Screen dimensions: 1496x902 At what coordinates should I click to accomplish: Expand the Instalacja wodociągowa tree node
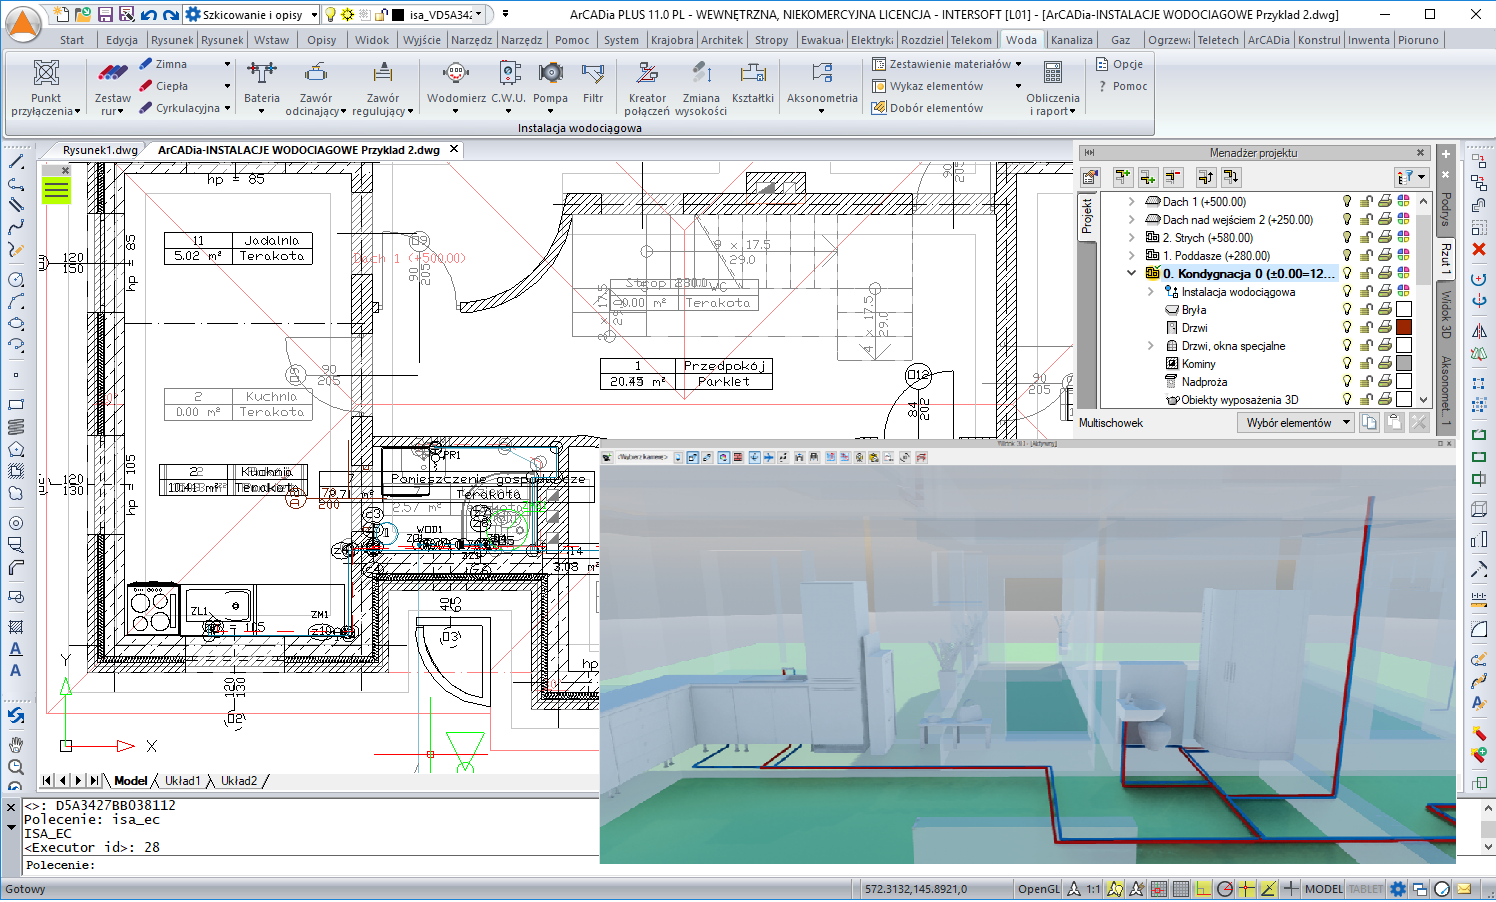tap(1150, 292)
